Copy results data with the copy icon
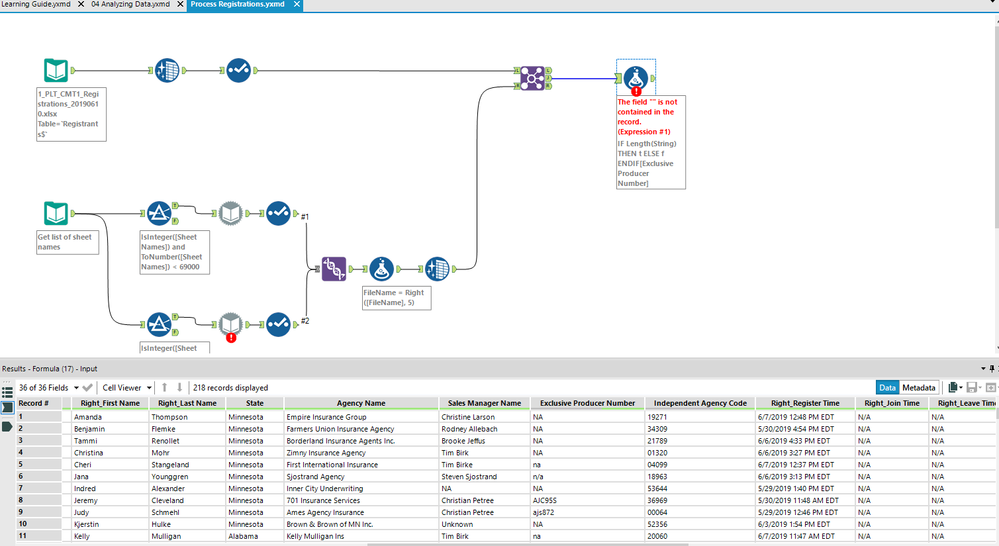Screen dimensions: 999x546 click(x=952, y=387)
